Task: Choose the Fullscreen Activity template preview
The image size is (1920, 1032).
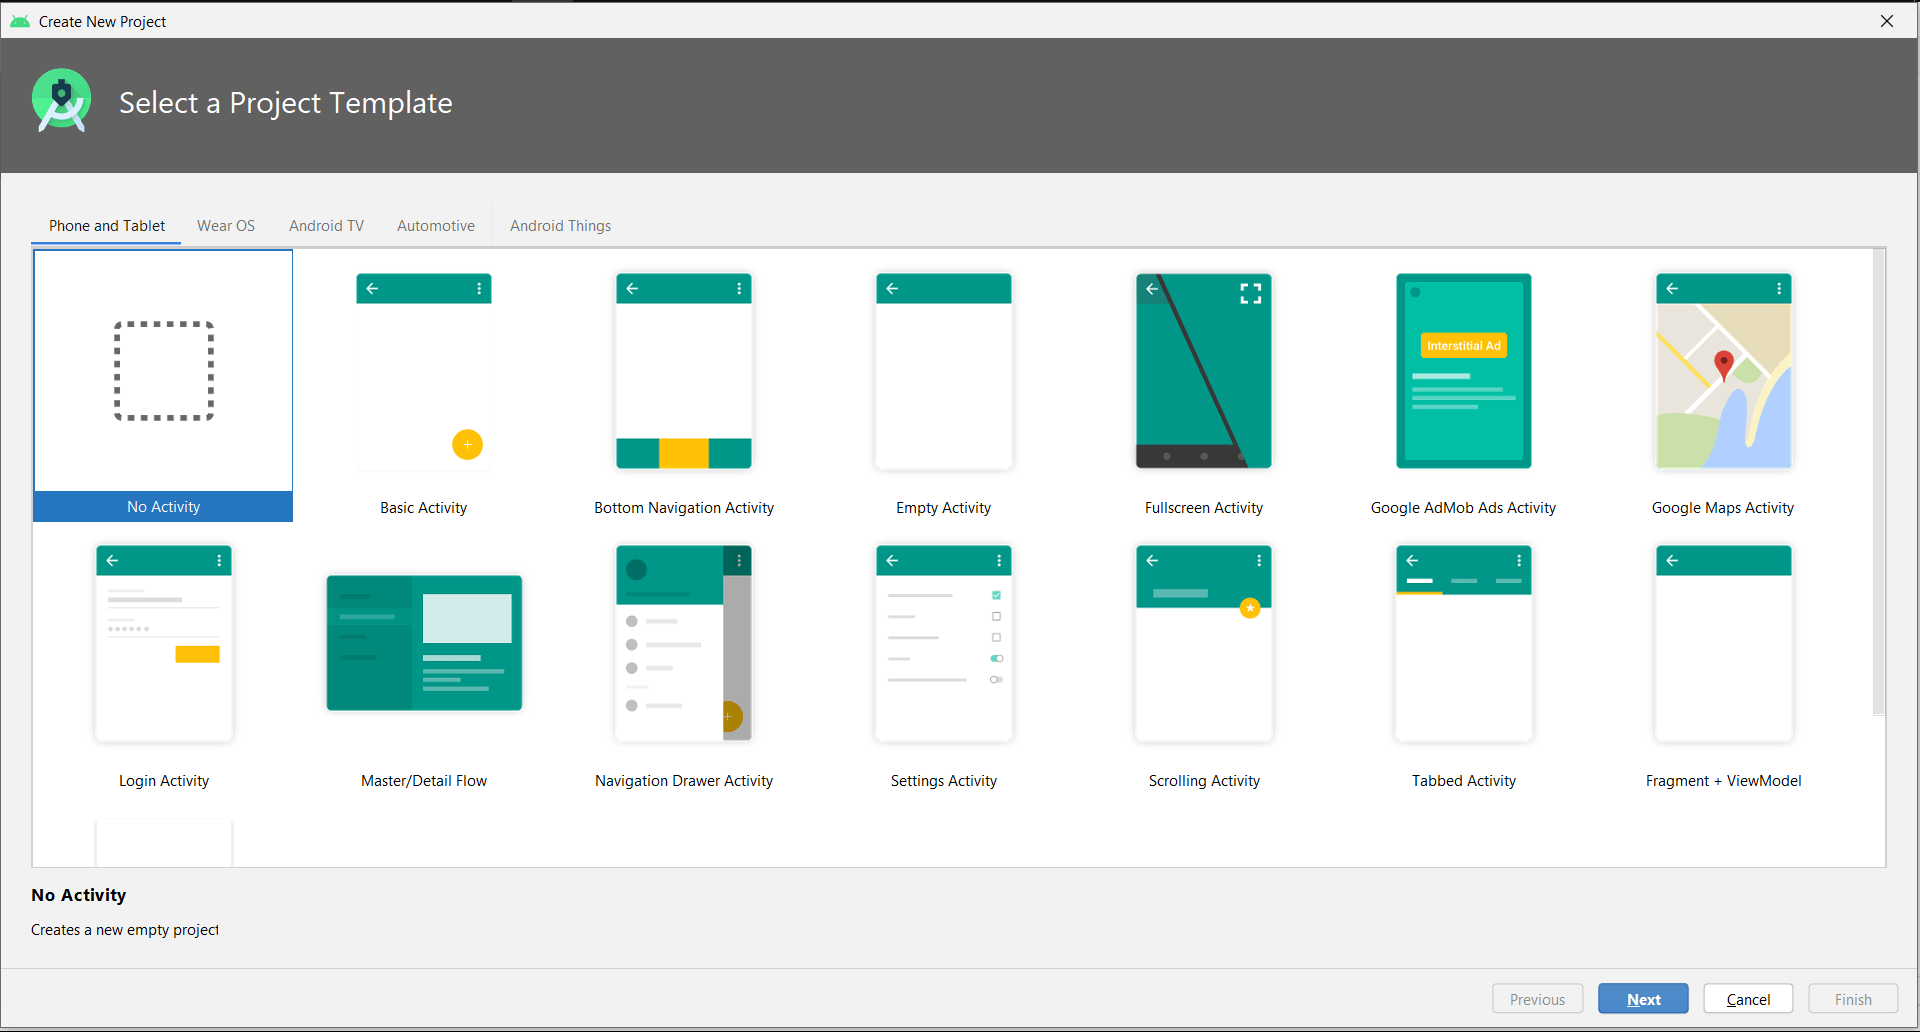Action: pyautogui.click(x=1204, y=371)
